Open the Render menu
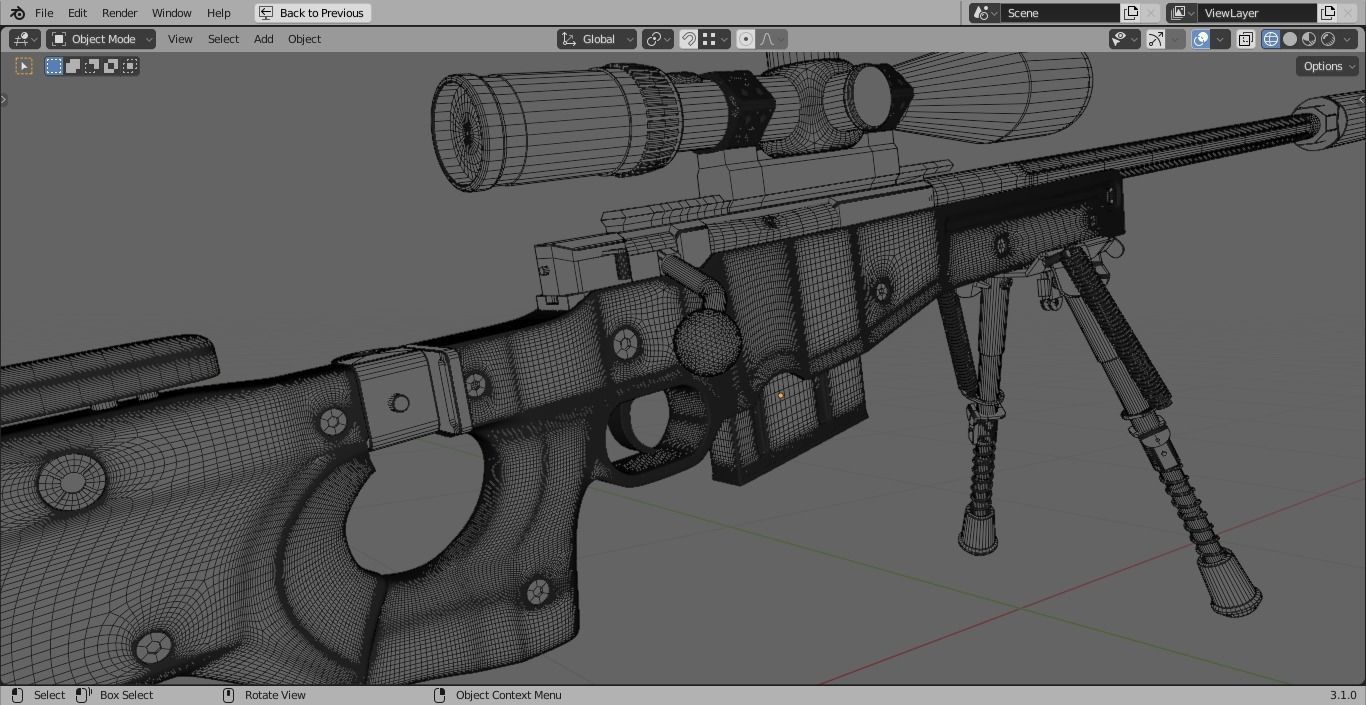Screen dimensions: 1366x705 tap(119, 13)
